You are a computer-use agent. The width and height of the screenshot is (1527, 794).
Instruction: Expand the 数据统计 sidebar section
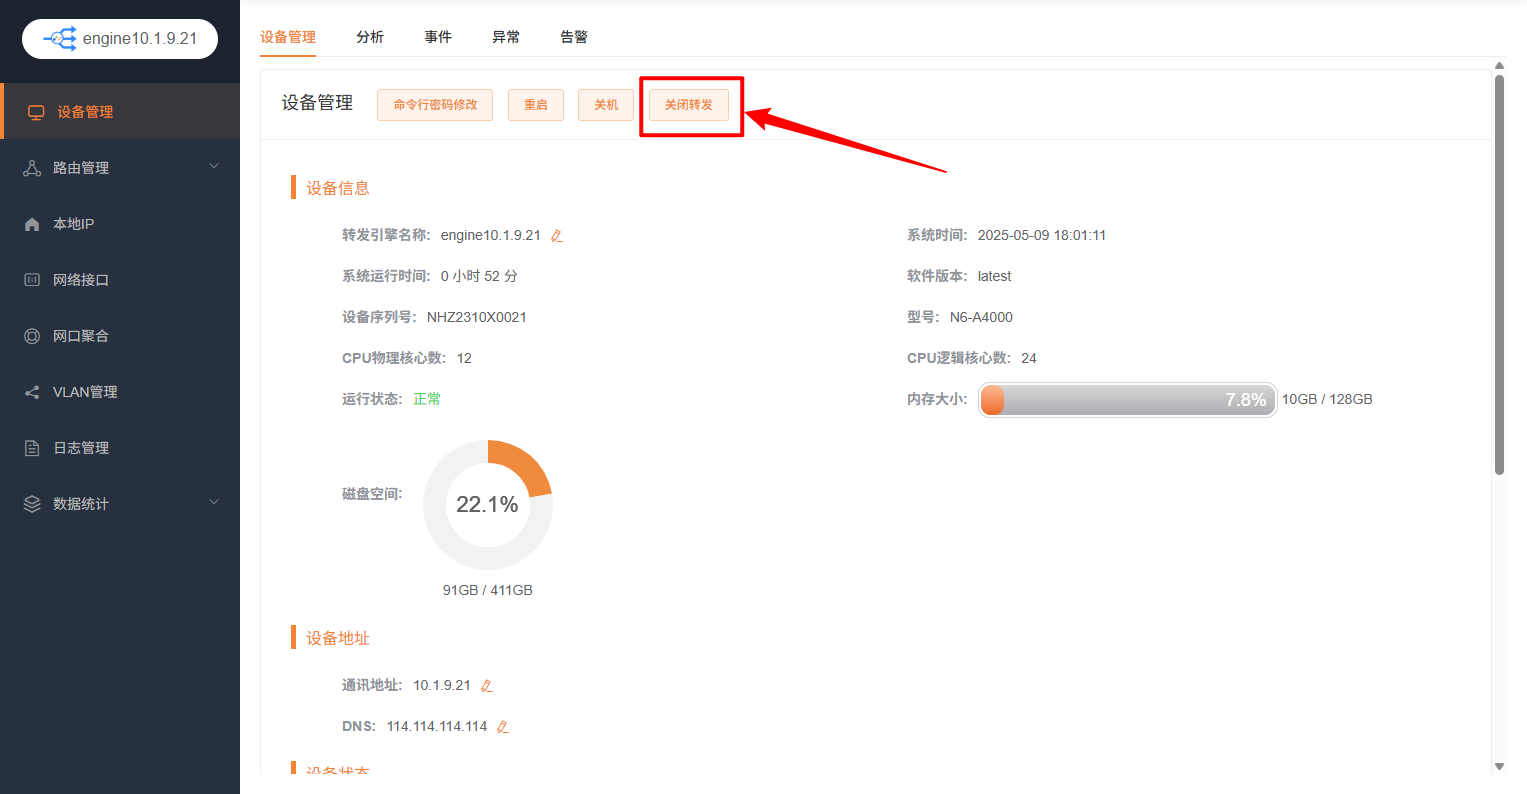pos(214,503)
